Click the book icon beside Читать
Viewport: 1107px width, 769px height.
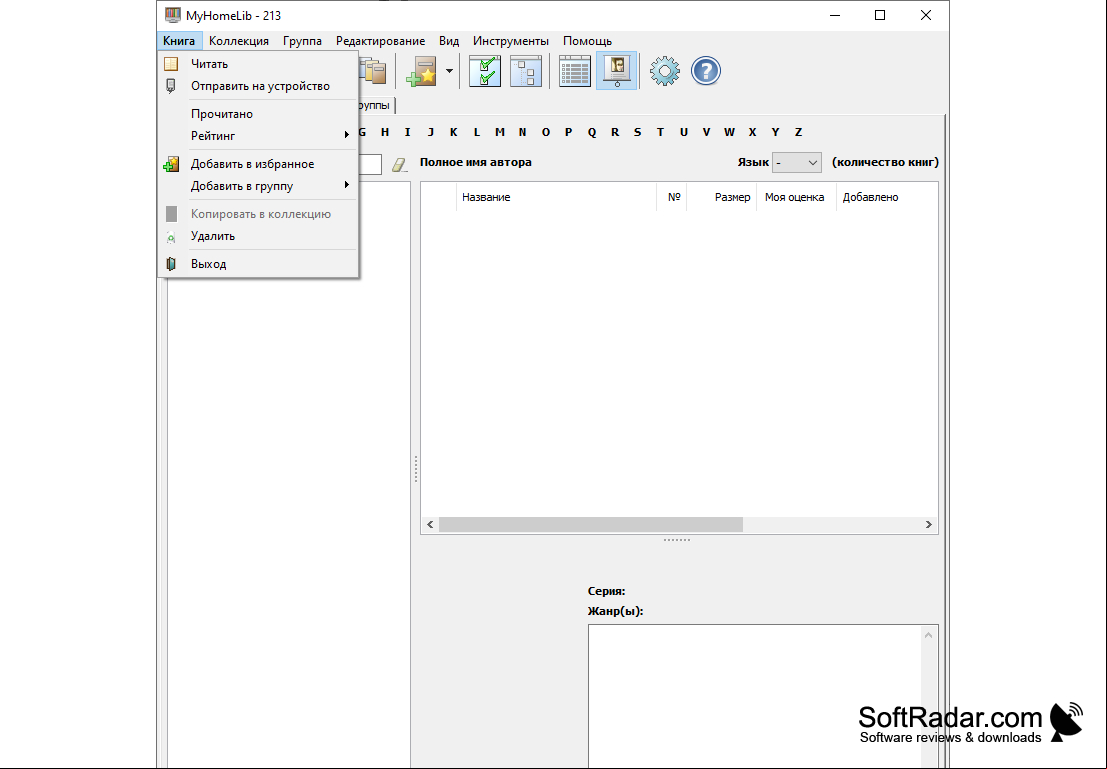(171, 64)
